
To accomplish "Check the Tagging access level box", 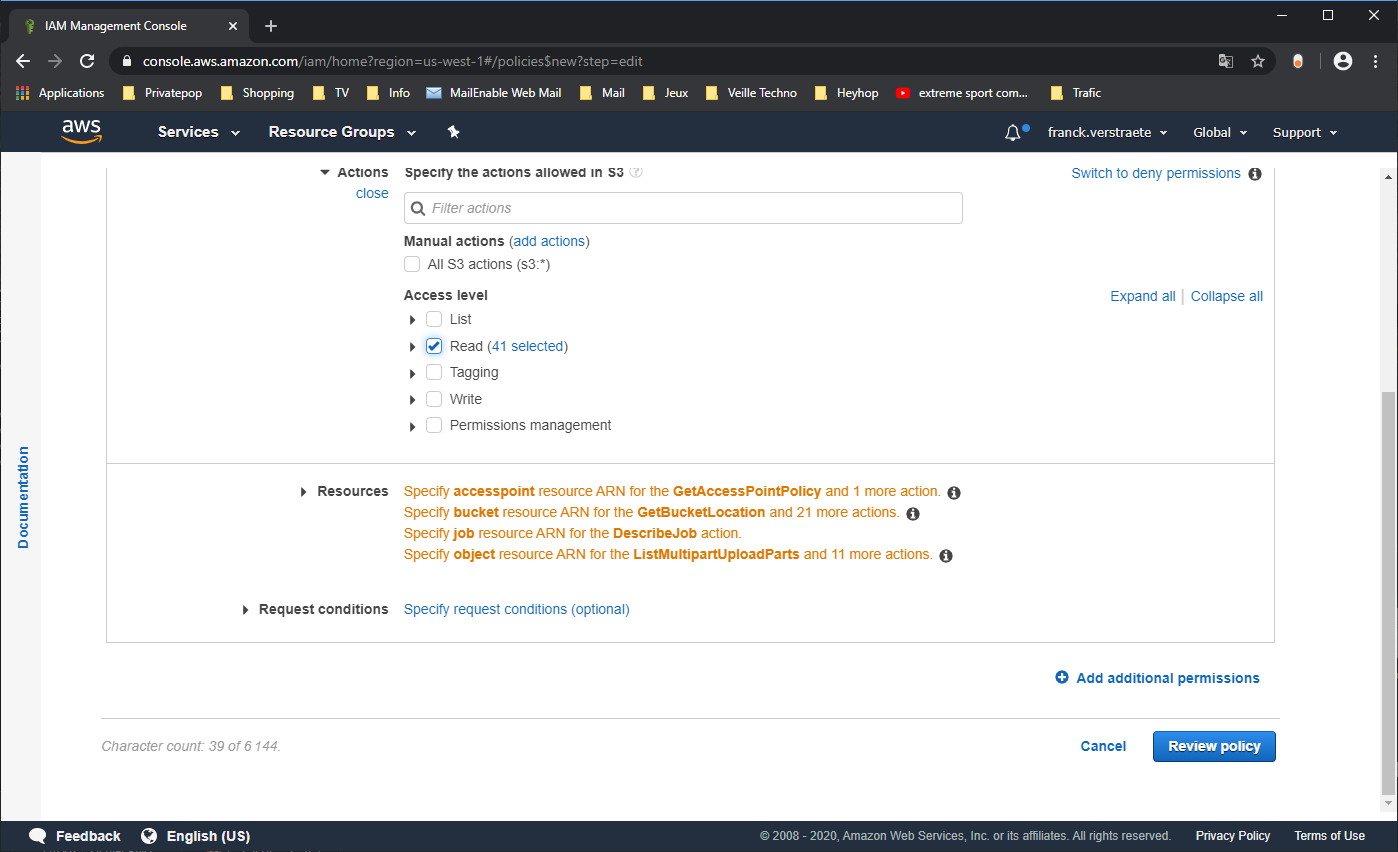I will pyautogui.click(x=434, y=372).
